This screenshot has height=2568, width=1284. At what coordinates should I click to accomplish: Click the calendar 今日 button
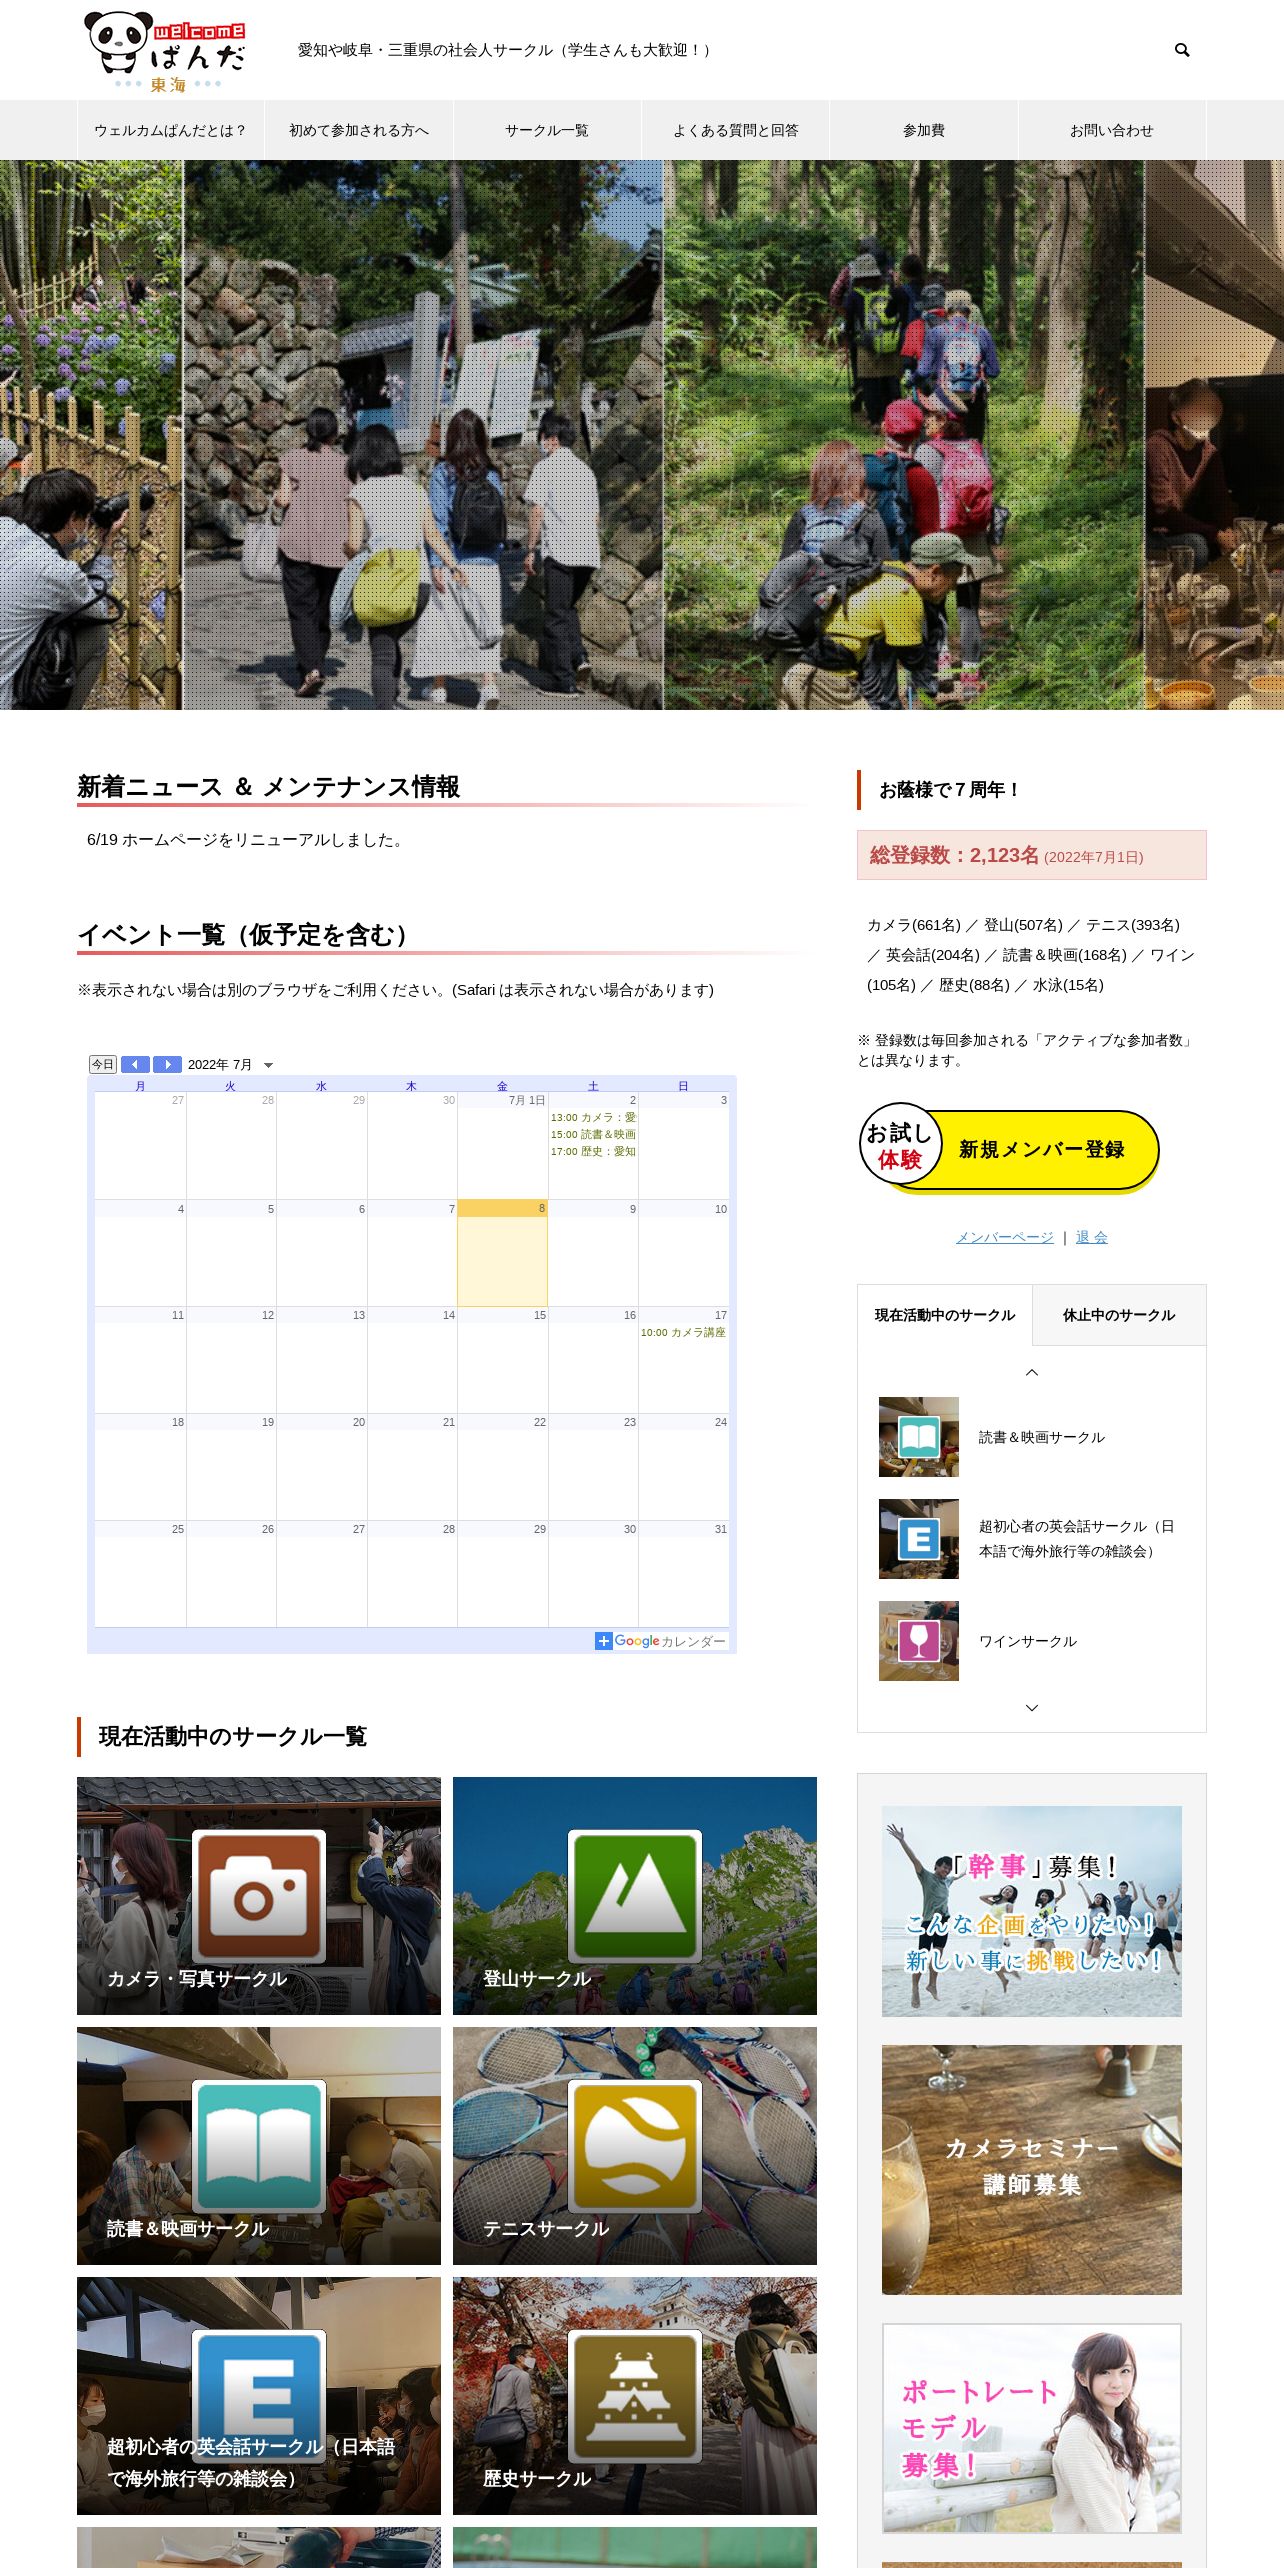(103, 1064)
